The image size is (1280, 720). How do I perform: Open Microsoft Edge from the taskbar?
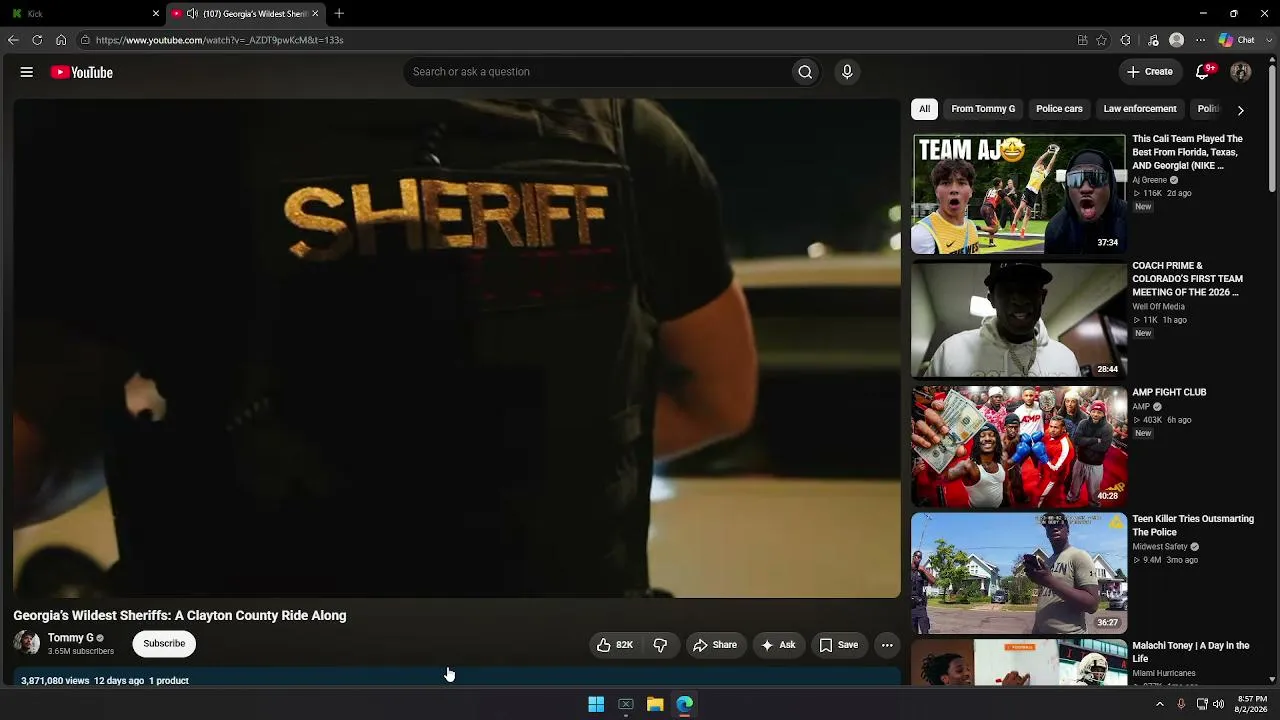[685, 704]
